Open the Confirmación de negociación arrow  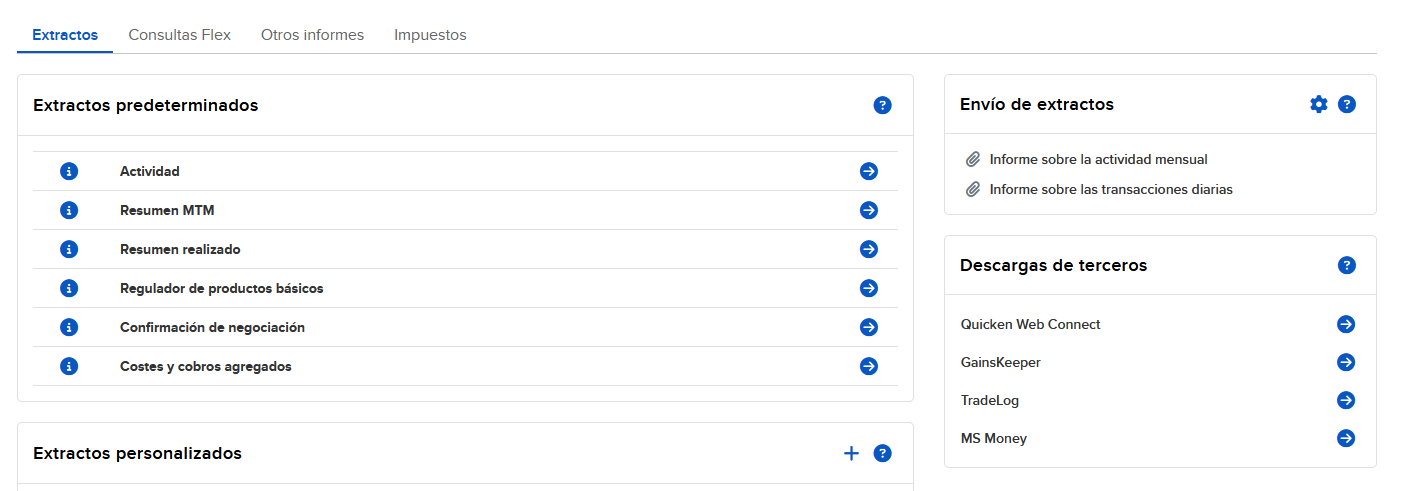point(869,327)
